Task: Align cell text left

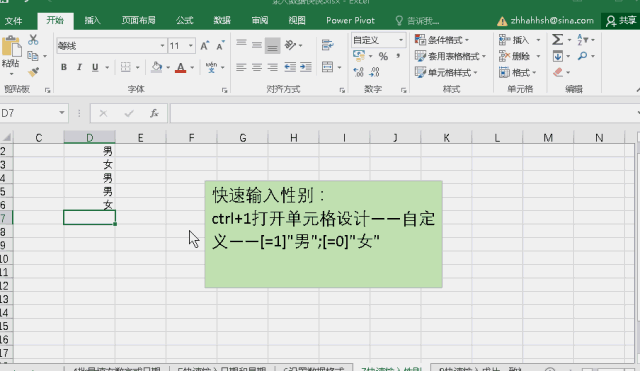Action: 241,67
